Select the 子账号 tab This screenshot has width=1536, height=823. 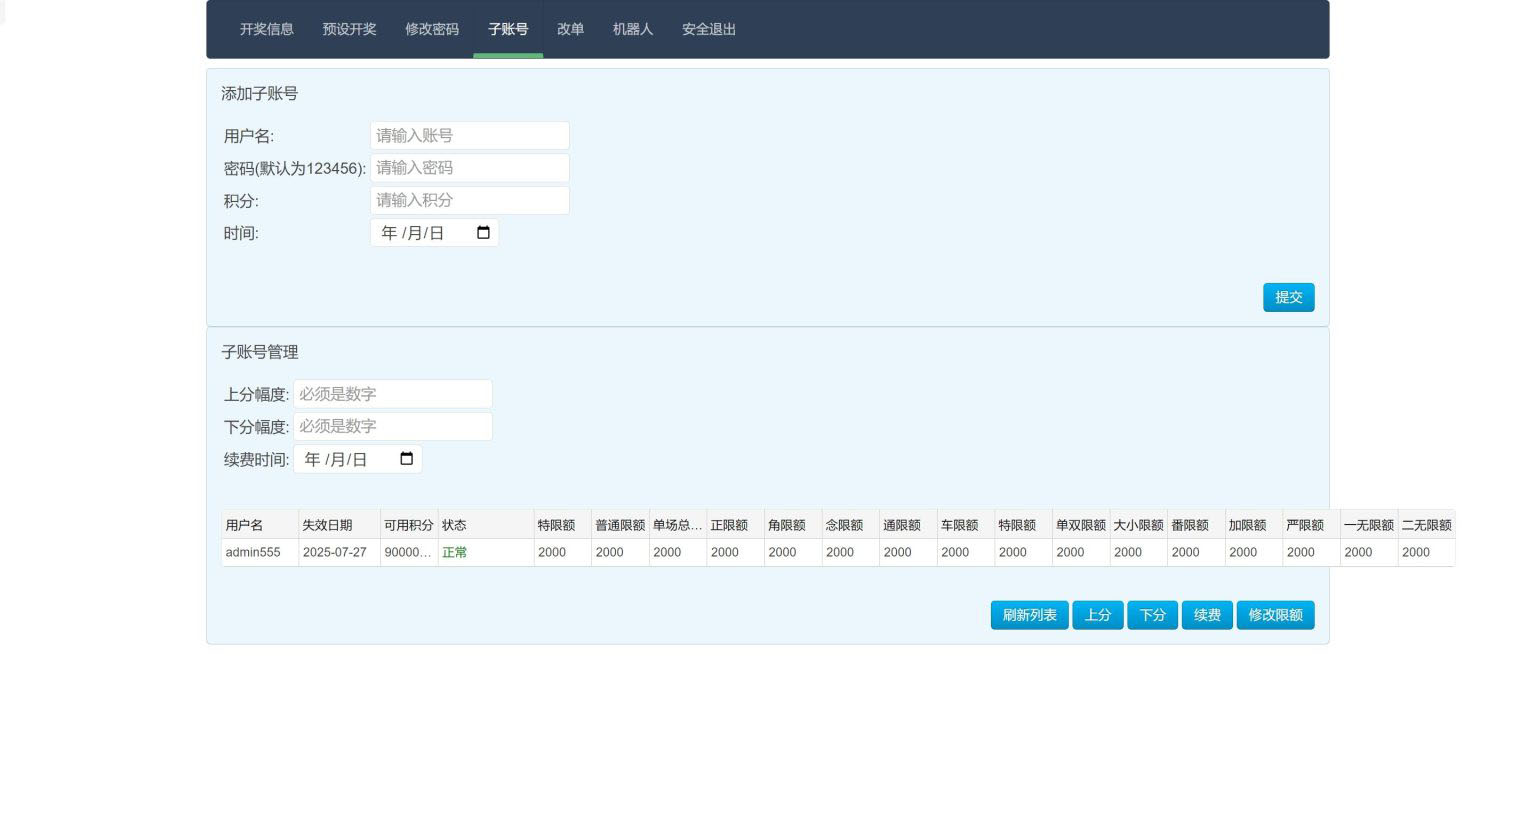pyautogui.click(x=507, y=29)
